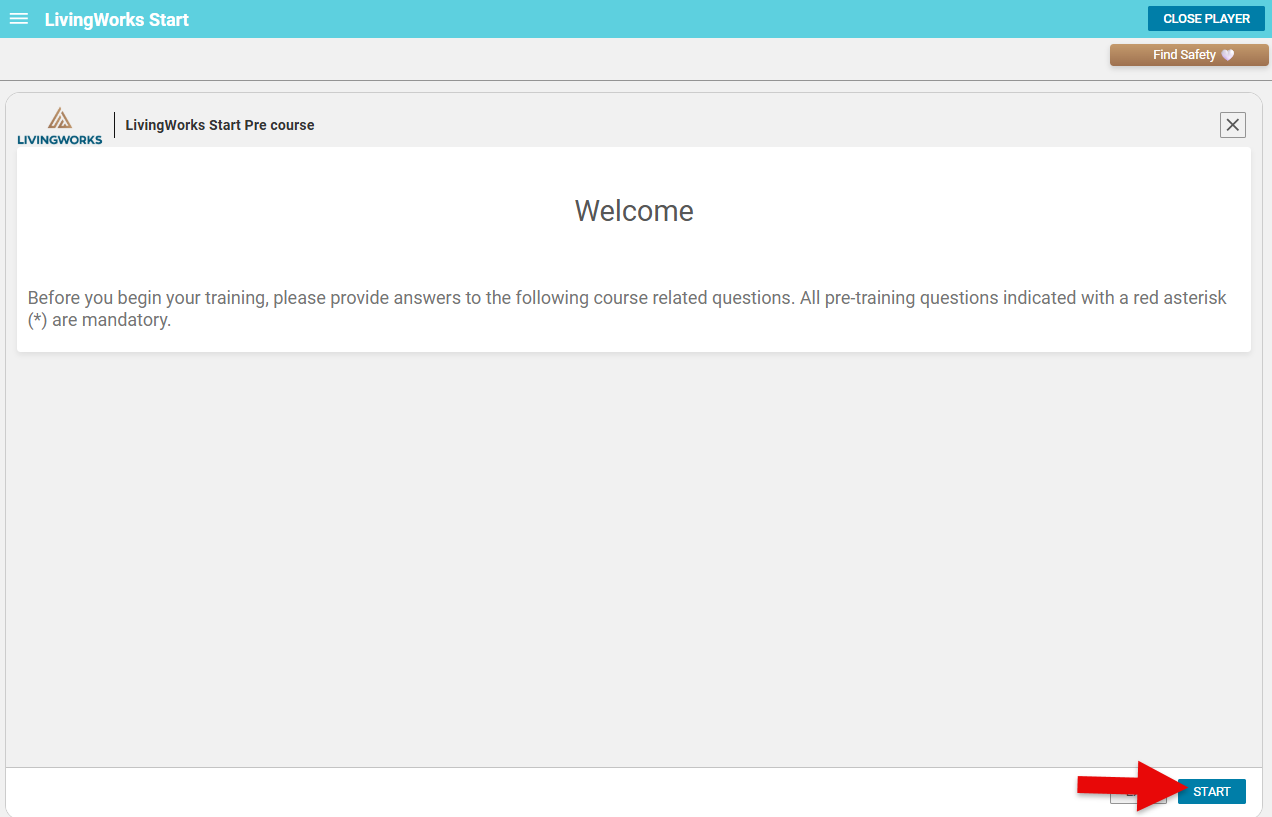Click the Welcome heading
Screen dimensions: 1272x817
click(634, 211)
